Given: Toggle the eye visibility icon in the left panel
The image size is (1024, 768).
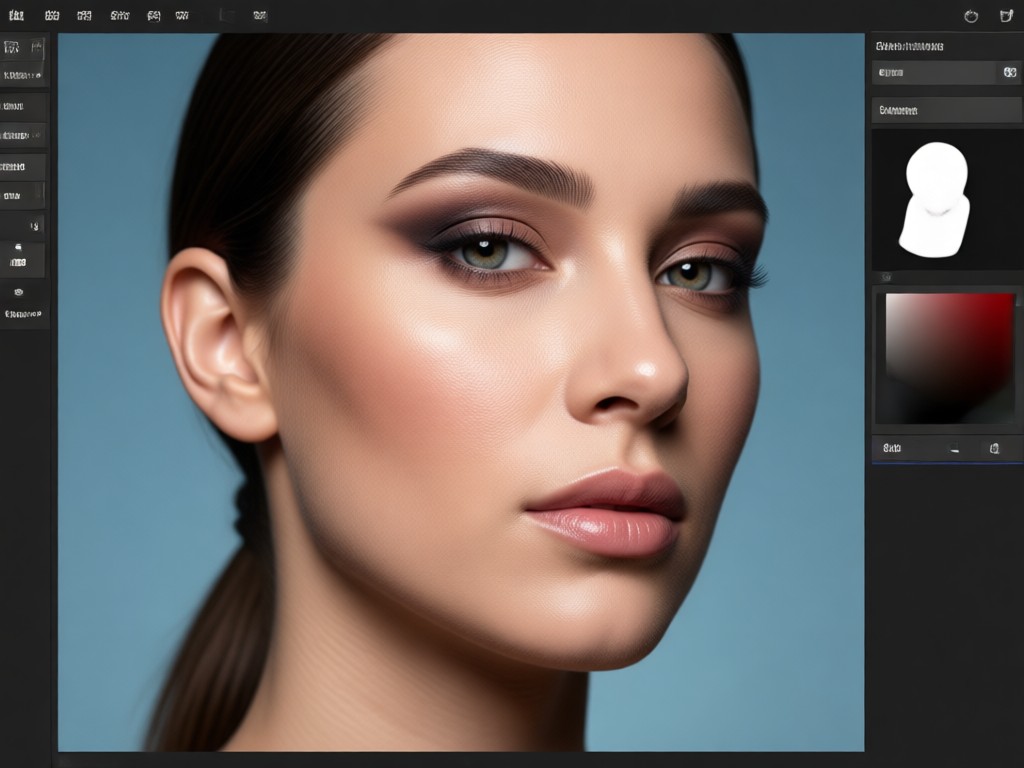Looking at the screenshot, I should point(18,292).
